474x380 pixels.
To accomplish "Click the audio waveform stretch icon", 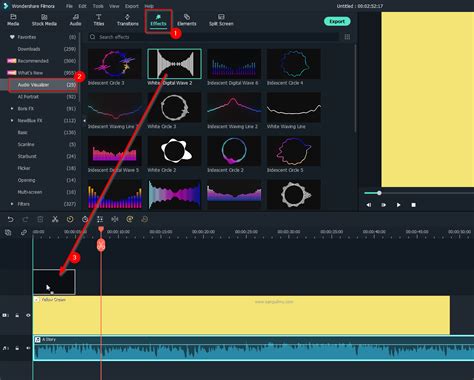I will (x=115, y=219).
